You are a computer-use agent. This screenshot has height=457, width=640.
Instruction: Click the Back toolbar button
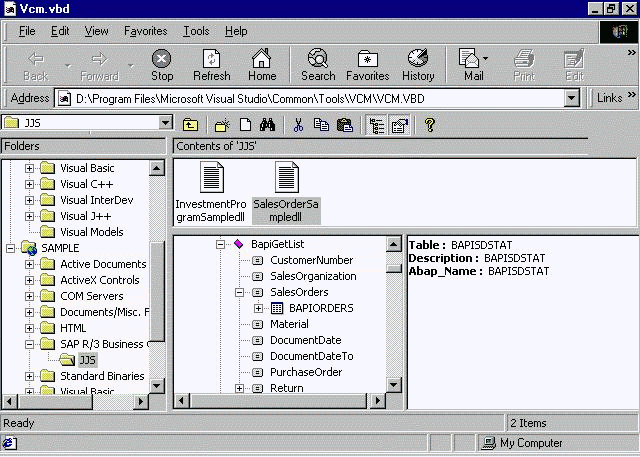pyautogui.click(x=36, y=65)
